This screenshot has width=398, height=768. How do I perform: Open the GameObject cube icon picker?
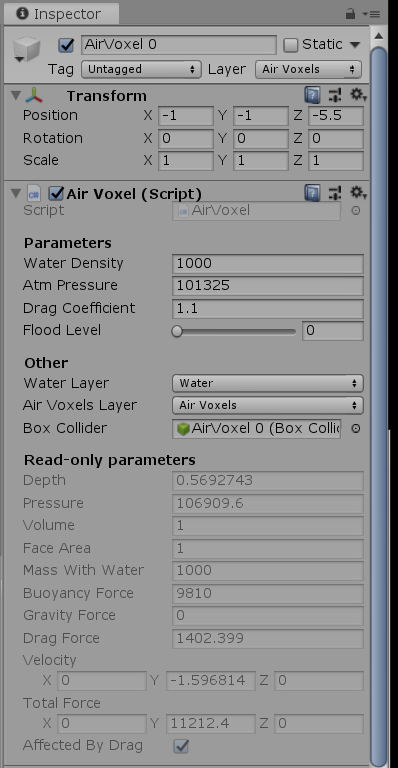point(26,49)
